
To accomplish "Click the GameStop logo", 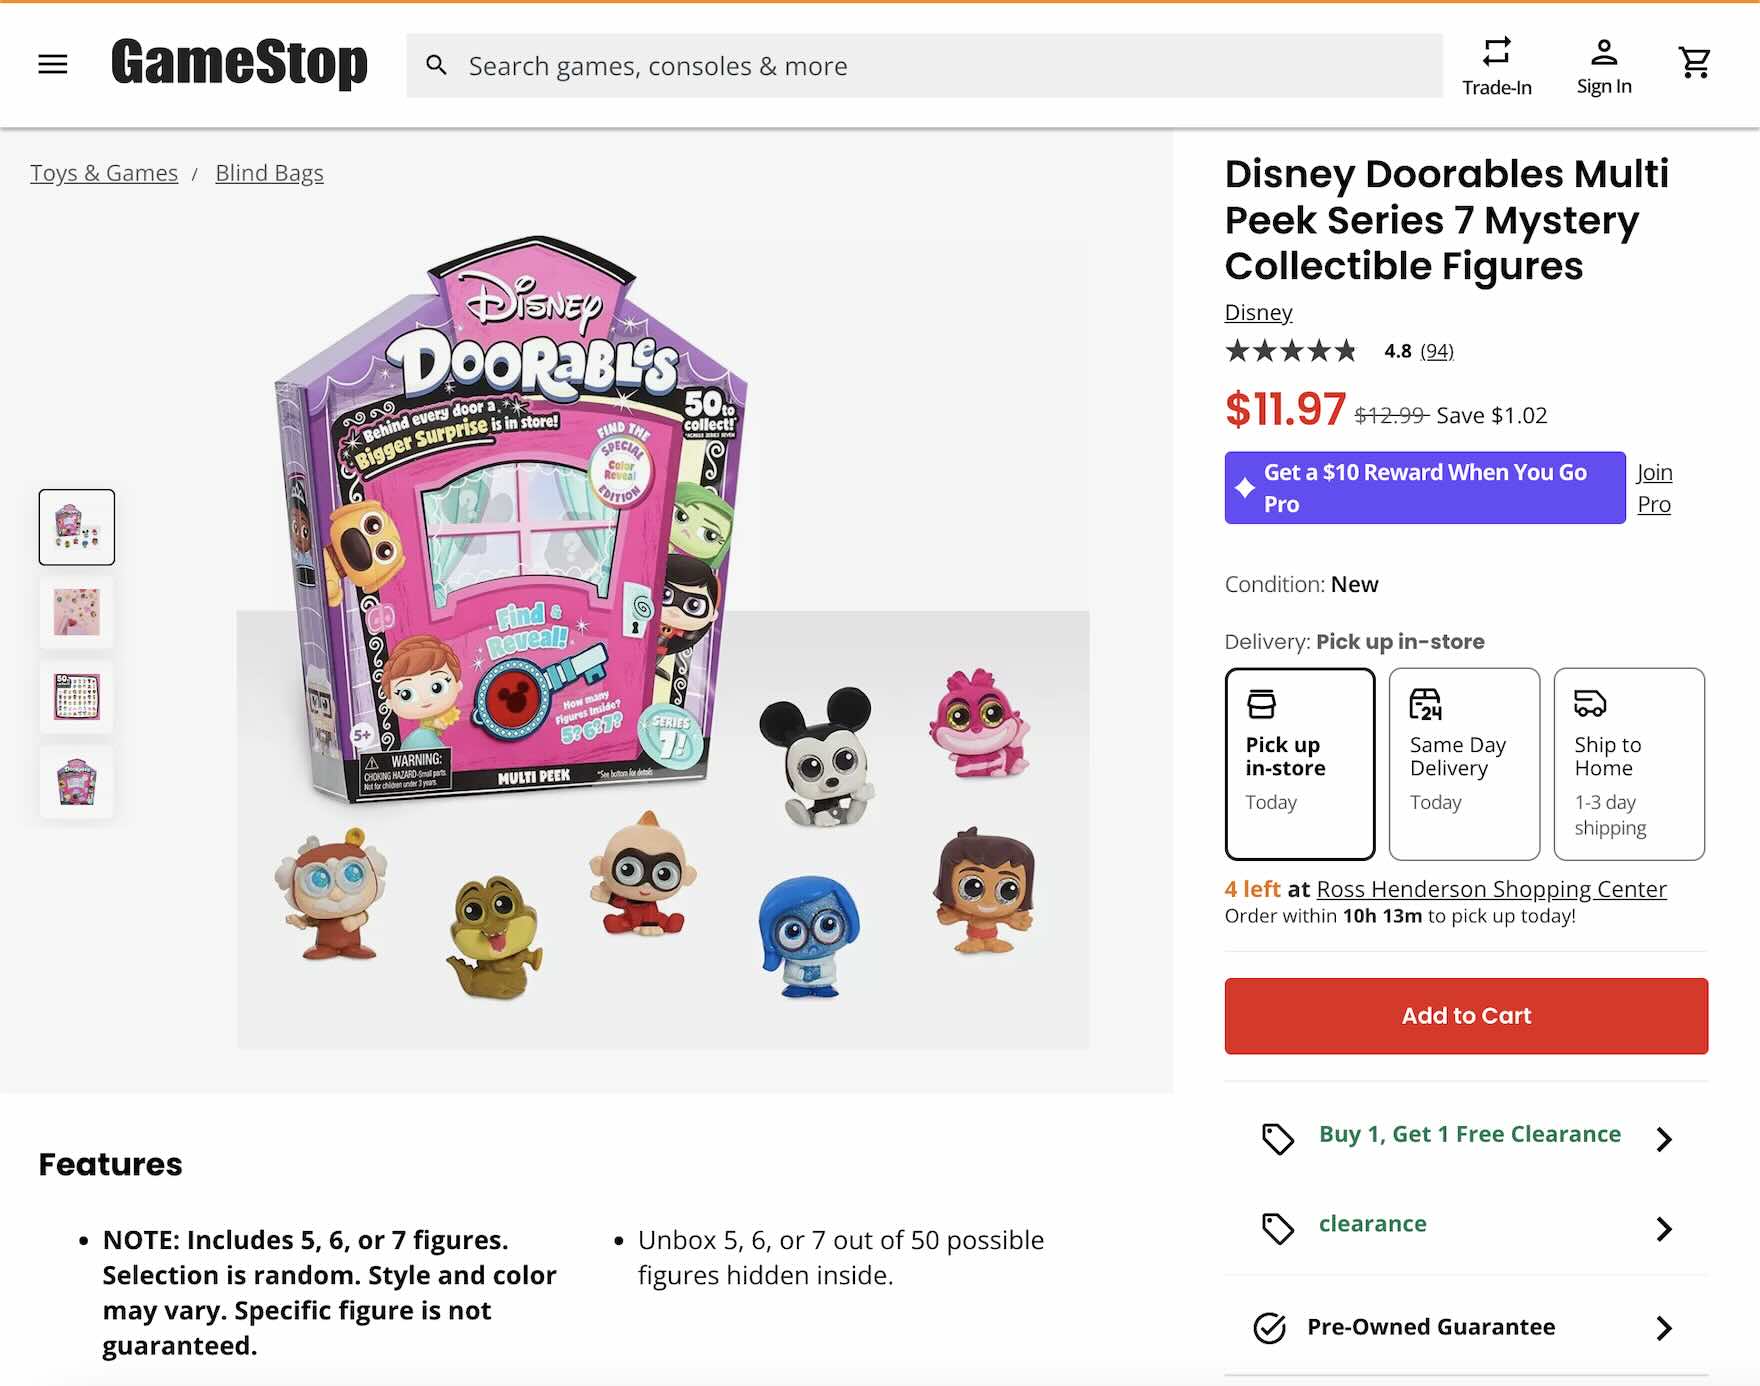I will coord(239,63).
